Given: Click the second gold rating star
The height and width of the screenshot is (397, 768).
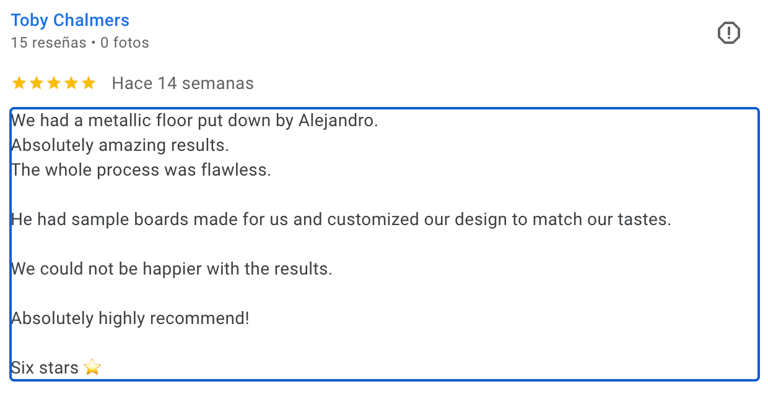Looking at the screenshot, I should 36,83.
